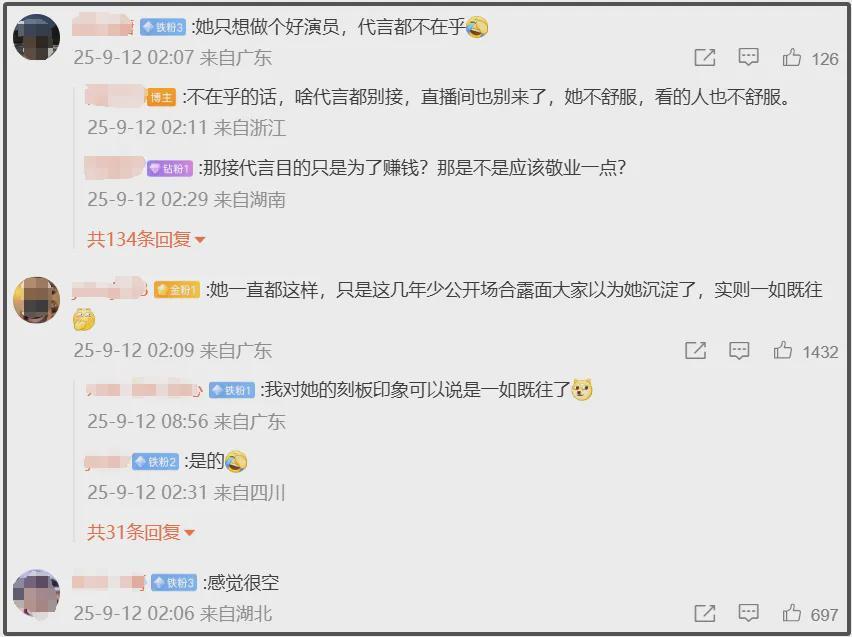Open the blurred username with 博主 badge

[x=115, y=96]
